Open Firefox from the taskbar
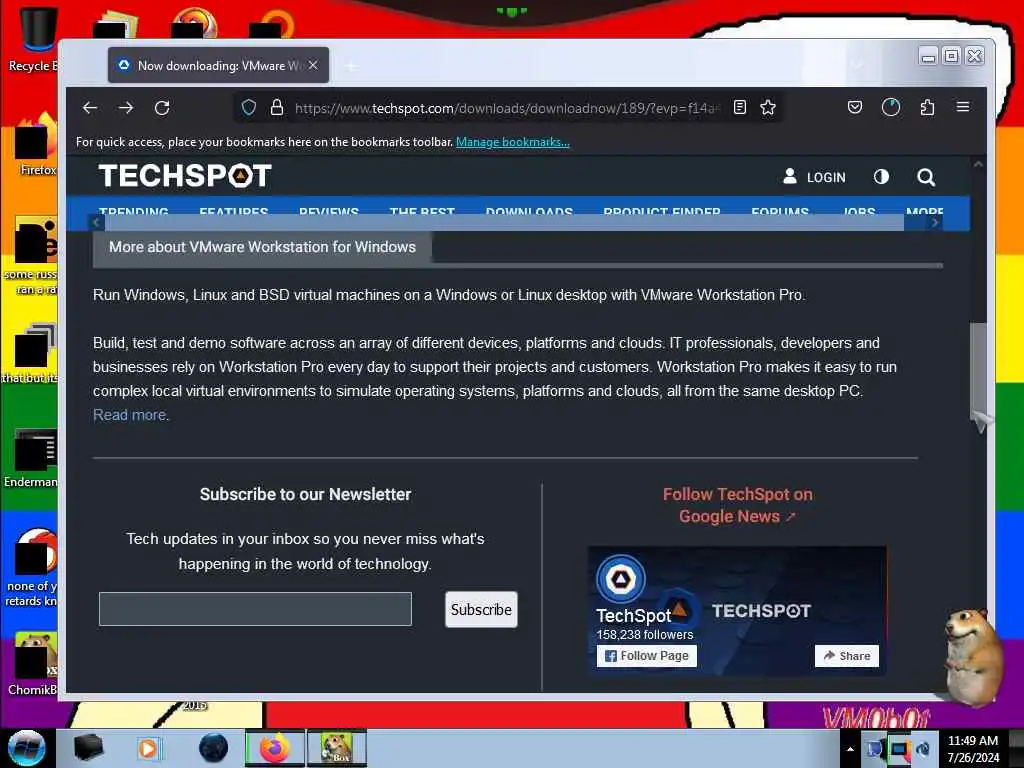The image size is (1024, 768). tap(275, 748)
